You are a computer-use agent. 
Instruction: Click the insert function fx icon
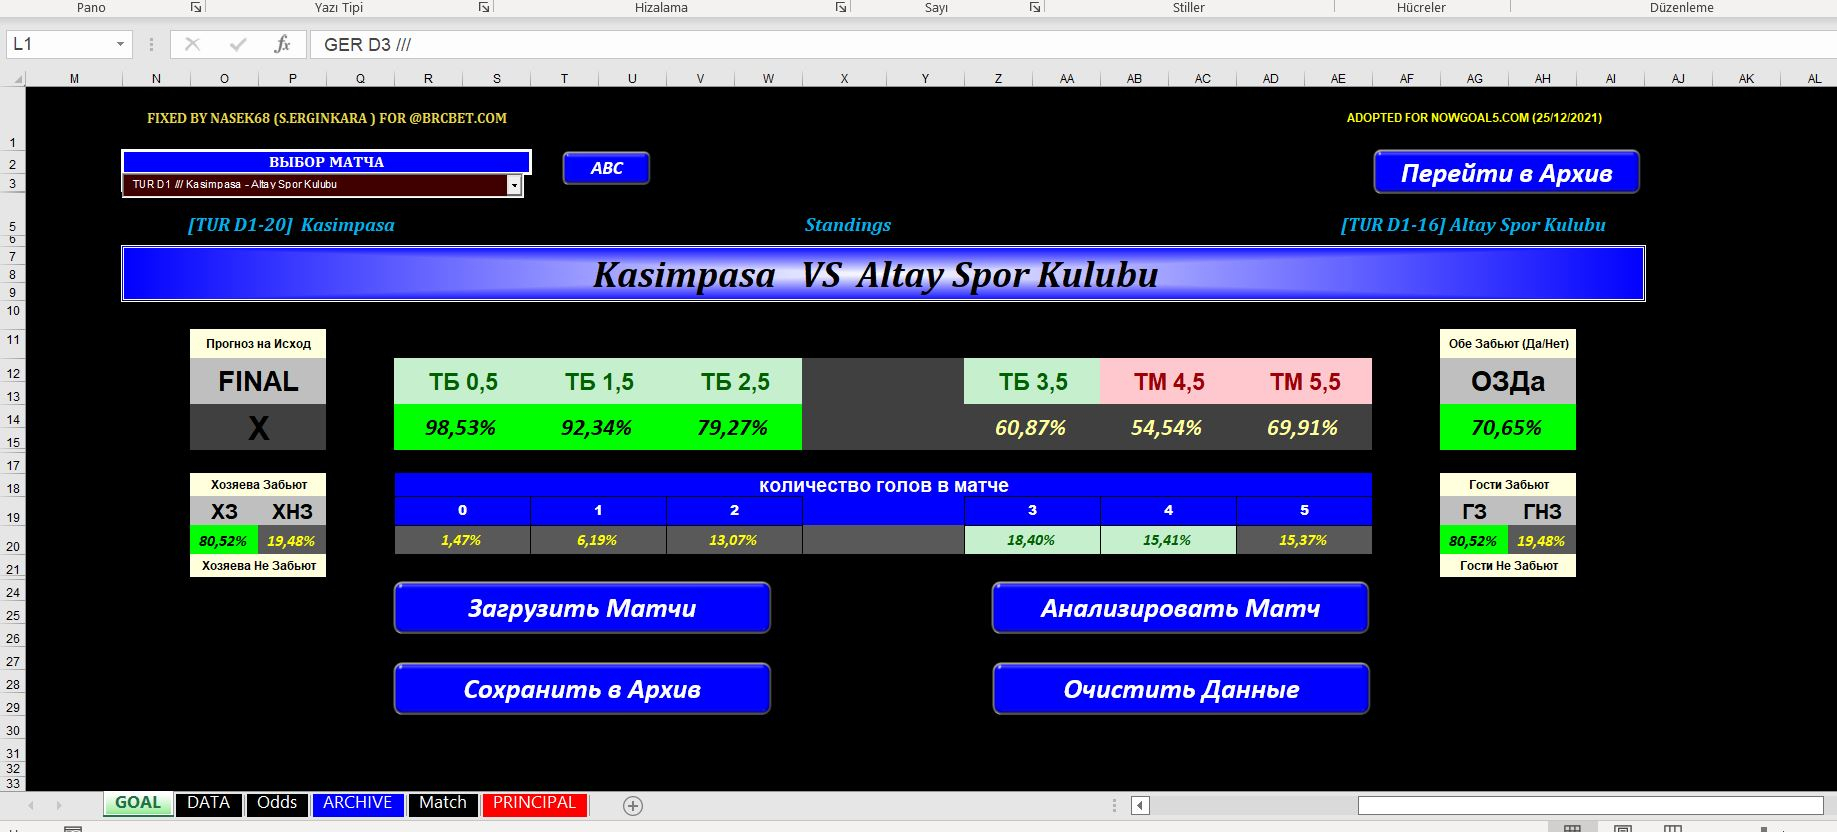click(x=282, y=44)
